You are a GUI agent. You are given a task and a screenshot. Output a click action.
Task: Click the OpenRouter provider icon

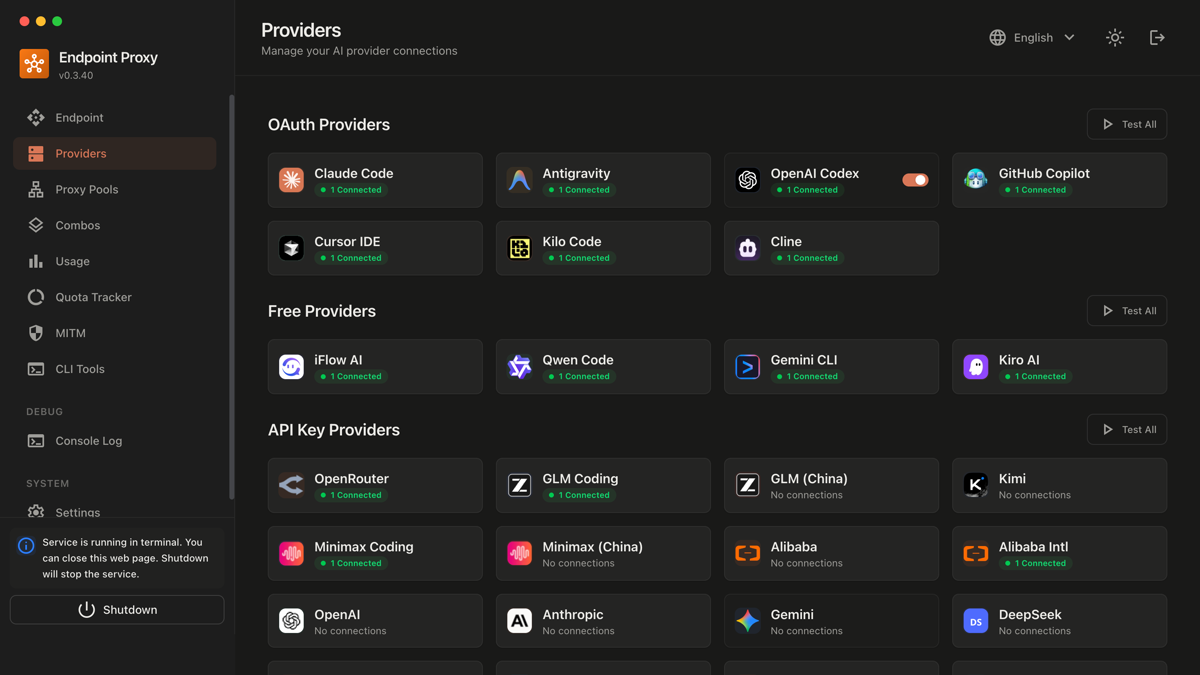click(291, 485)
